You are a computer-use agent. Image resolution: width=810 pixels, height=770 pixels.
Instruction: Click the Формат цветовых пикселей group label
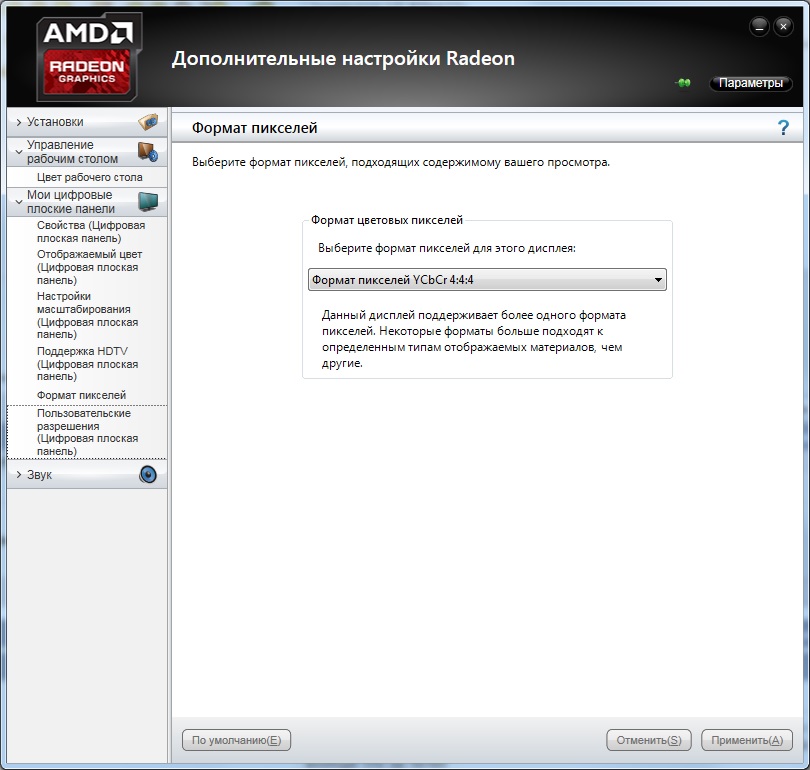tap(387, 220)
